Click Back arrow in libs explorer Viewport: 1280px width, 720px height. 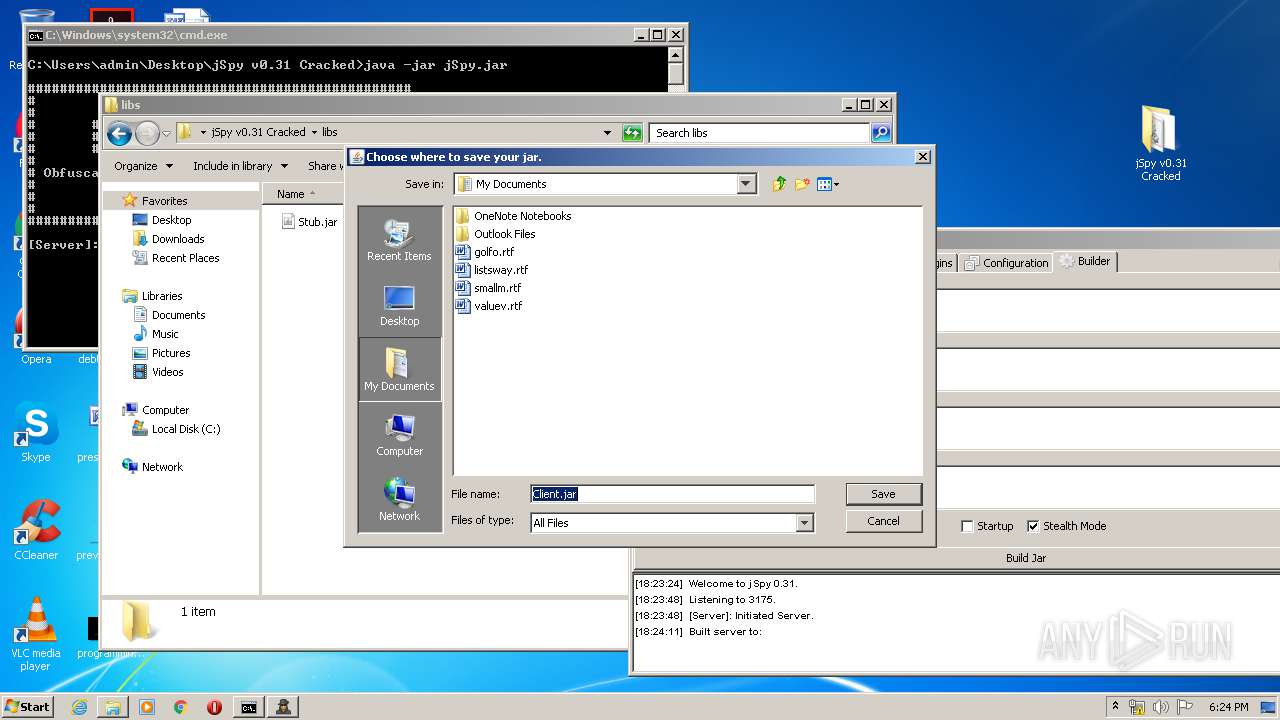[119, 133]
